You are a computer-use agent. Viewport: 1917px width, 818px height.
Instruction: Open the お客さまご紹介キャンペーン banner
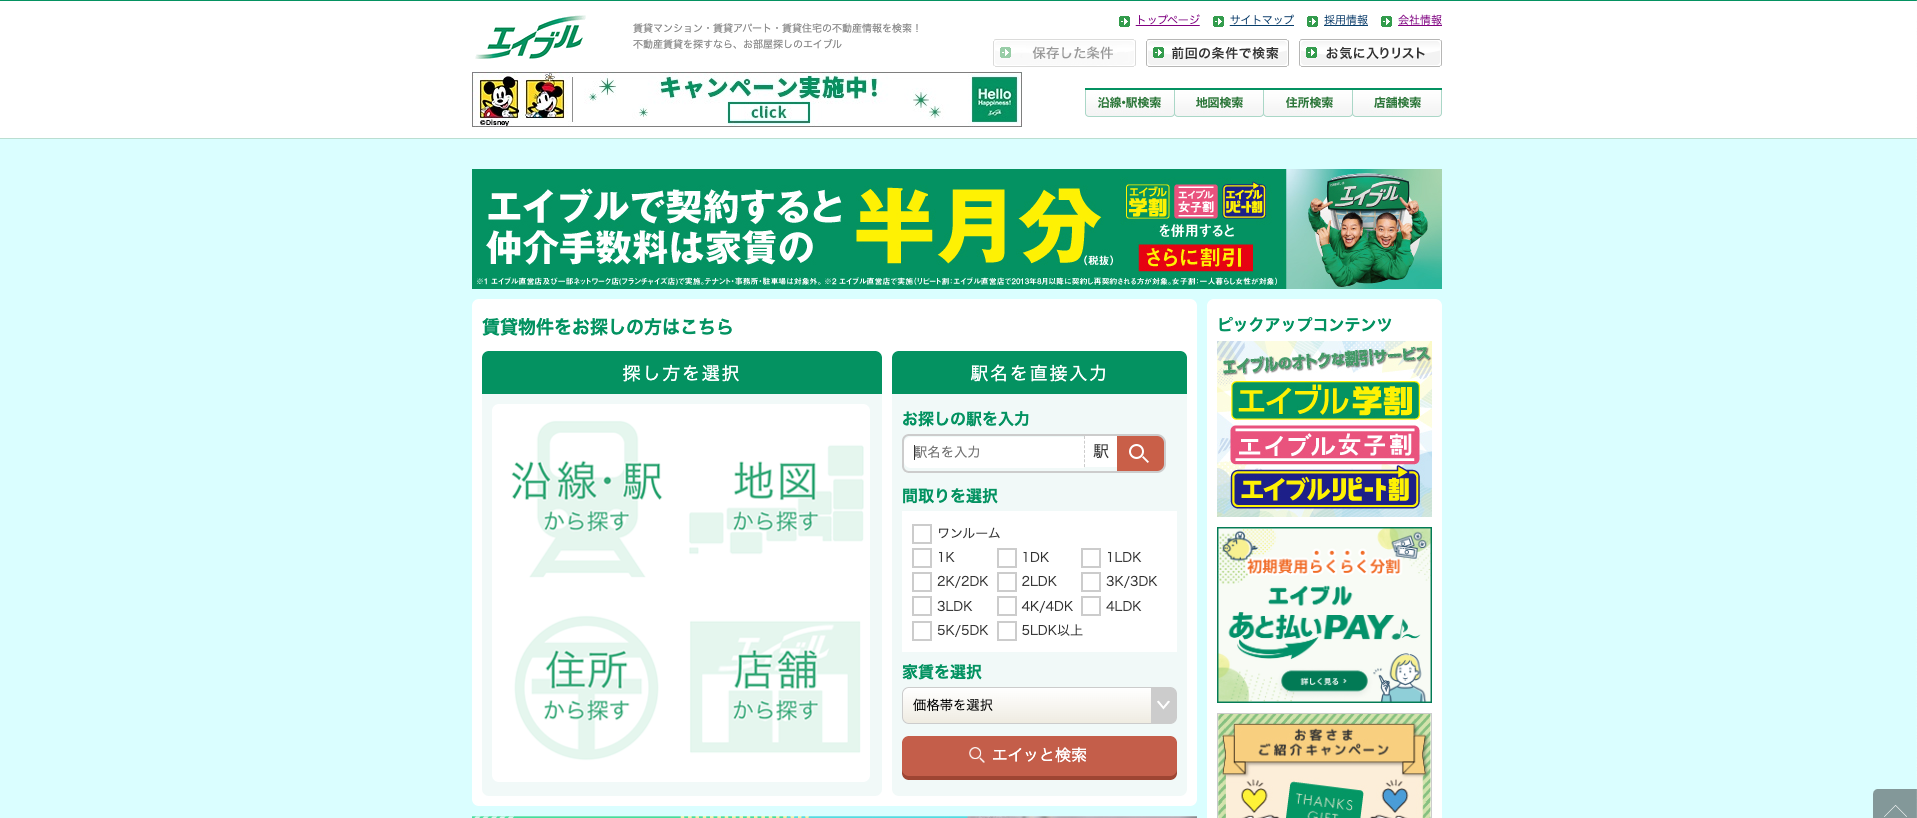pyautogui.click(x=1324, y=766)
